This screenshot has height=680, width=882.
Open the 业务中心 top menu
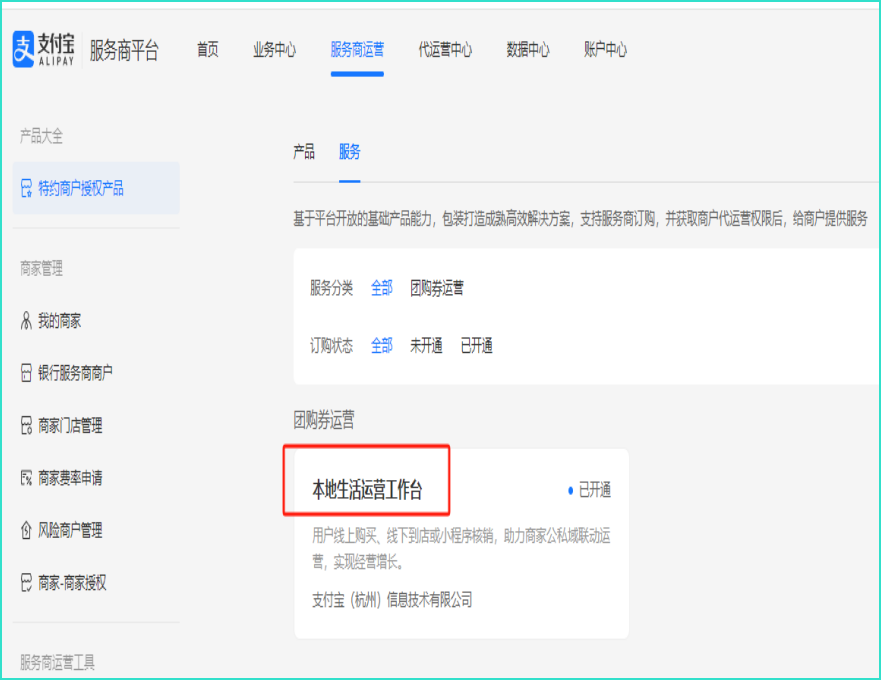(274, 50)
